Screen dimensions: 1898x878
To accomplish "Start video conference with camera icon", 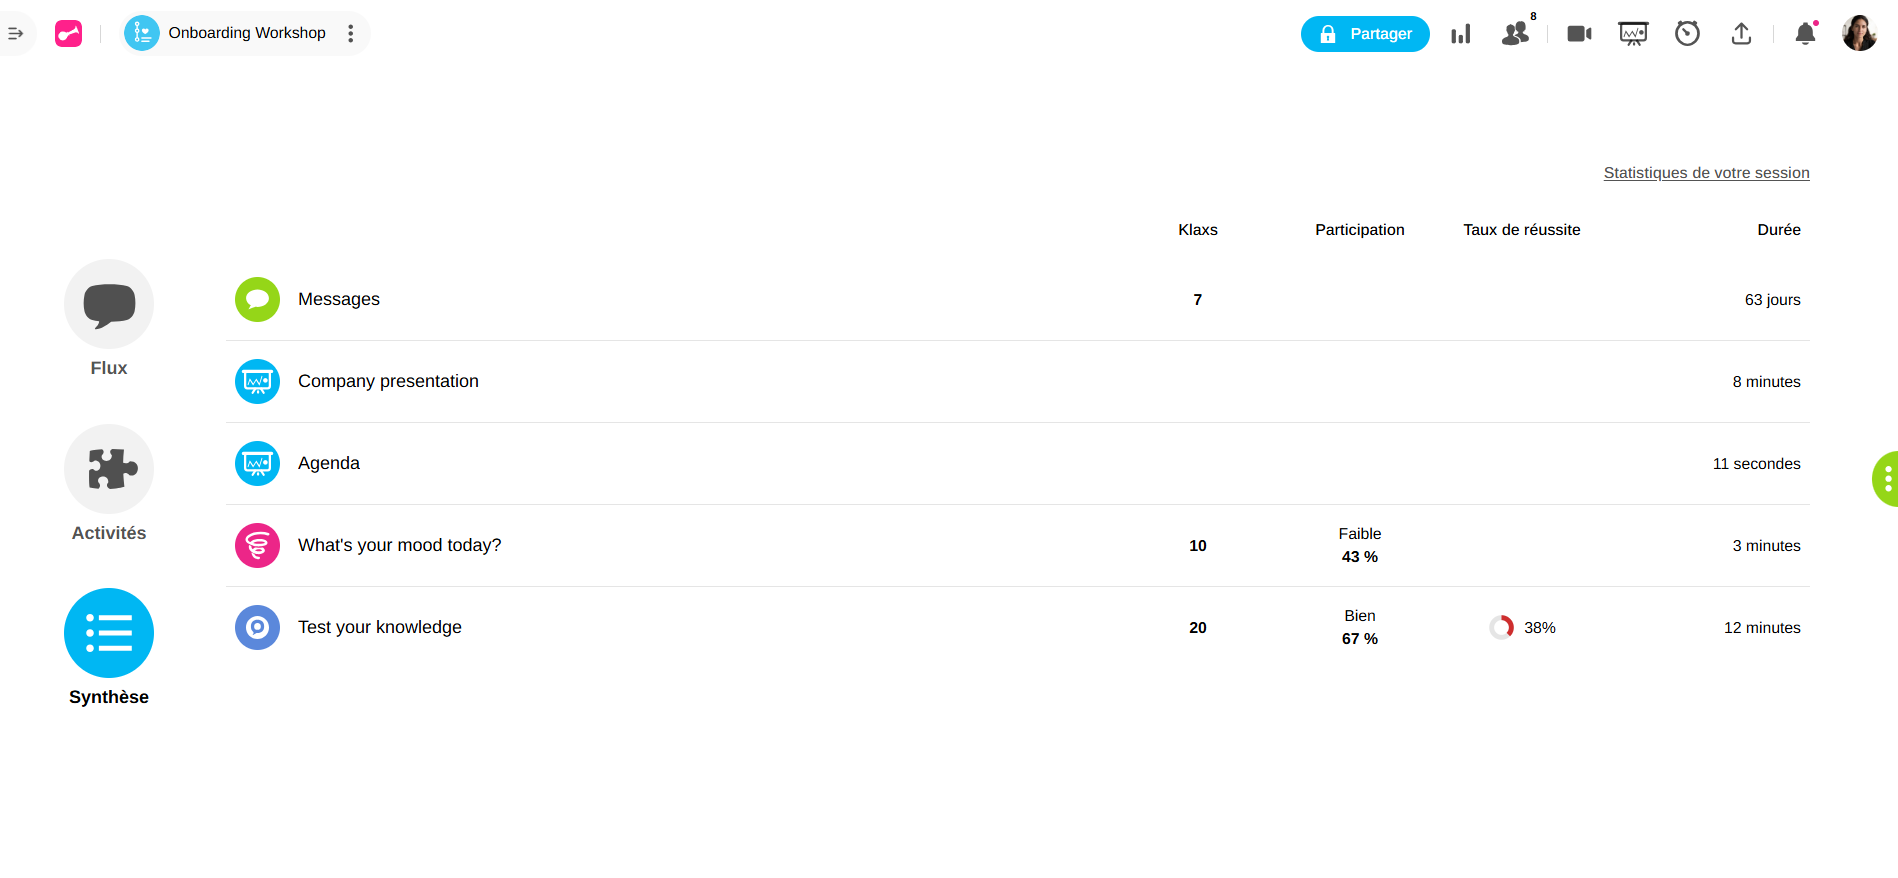I will tap(1579, 34).
